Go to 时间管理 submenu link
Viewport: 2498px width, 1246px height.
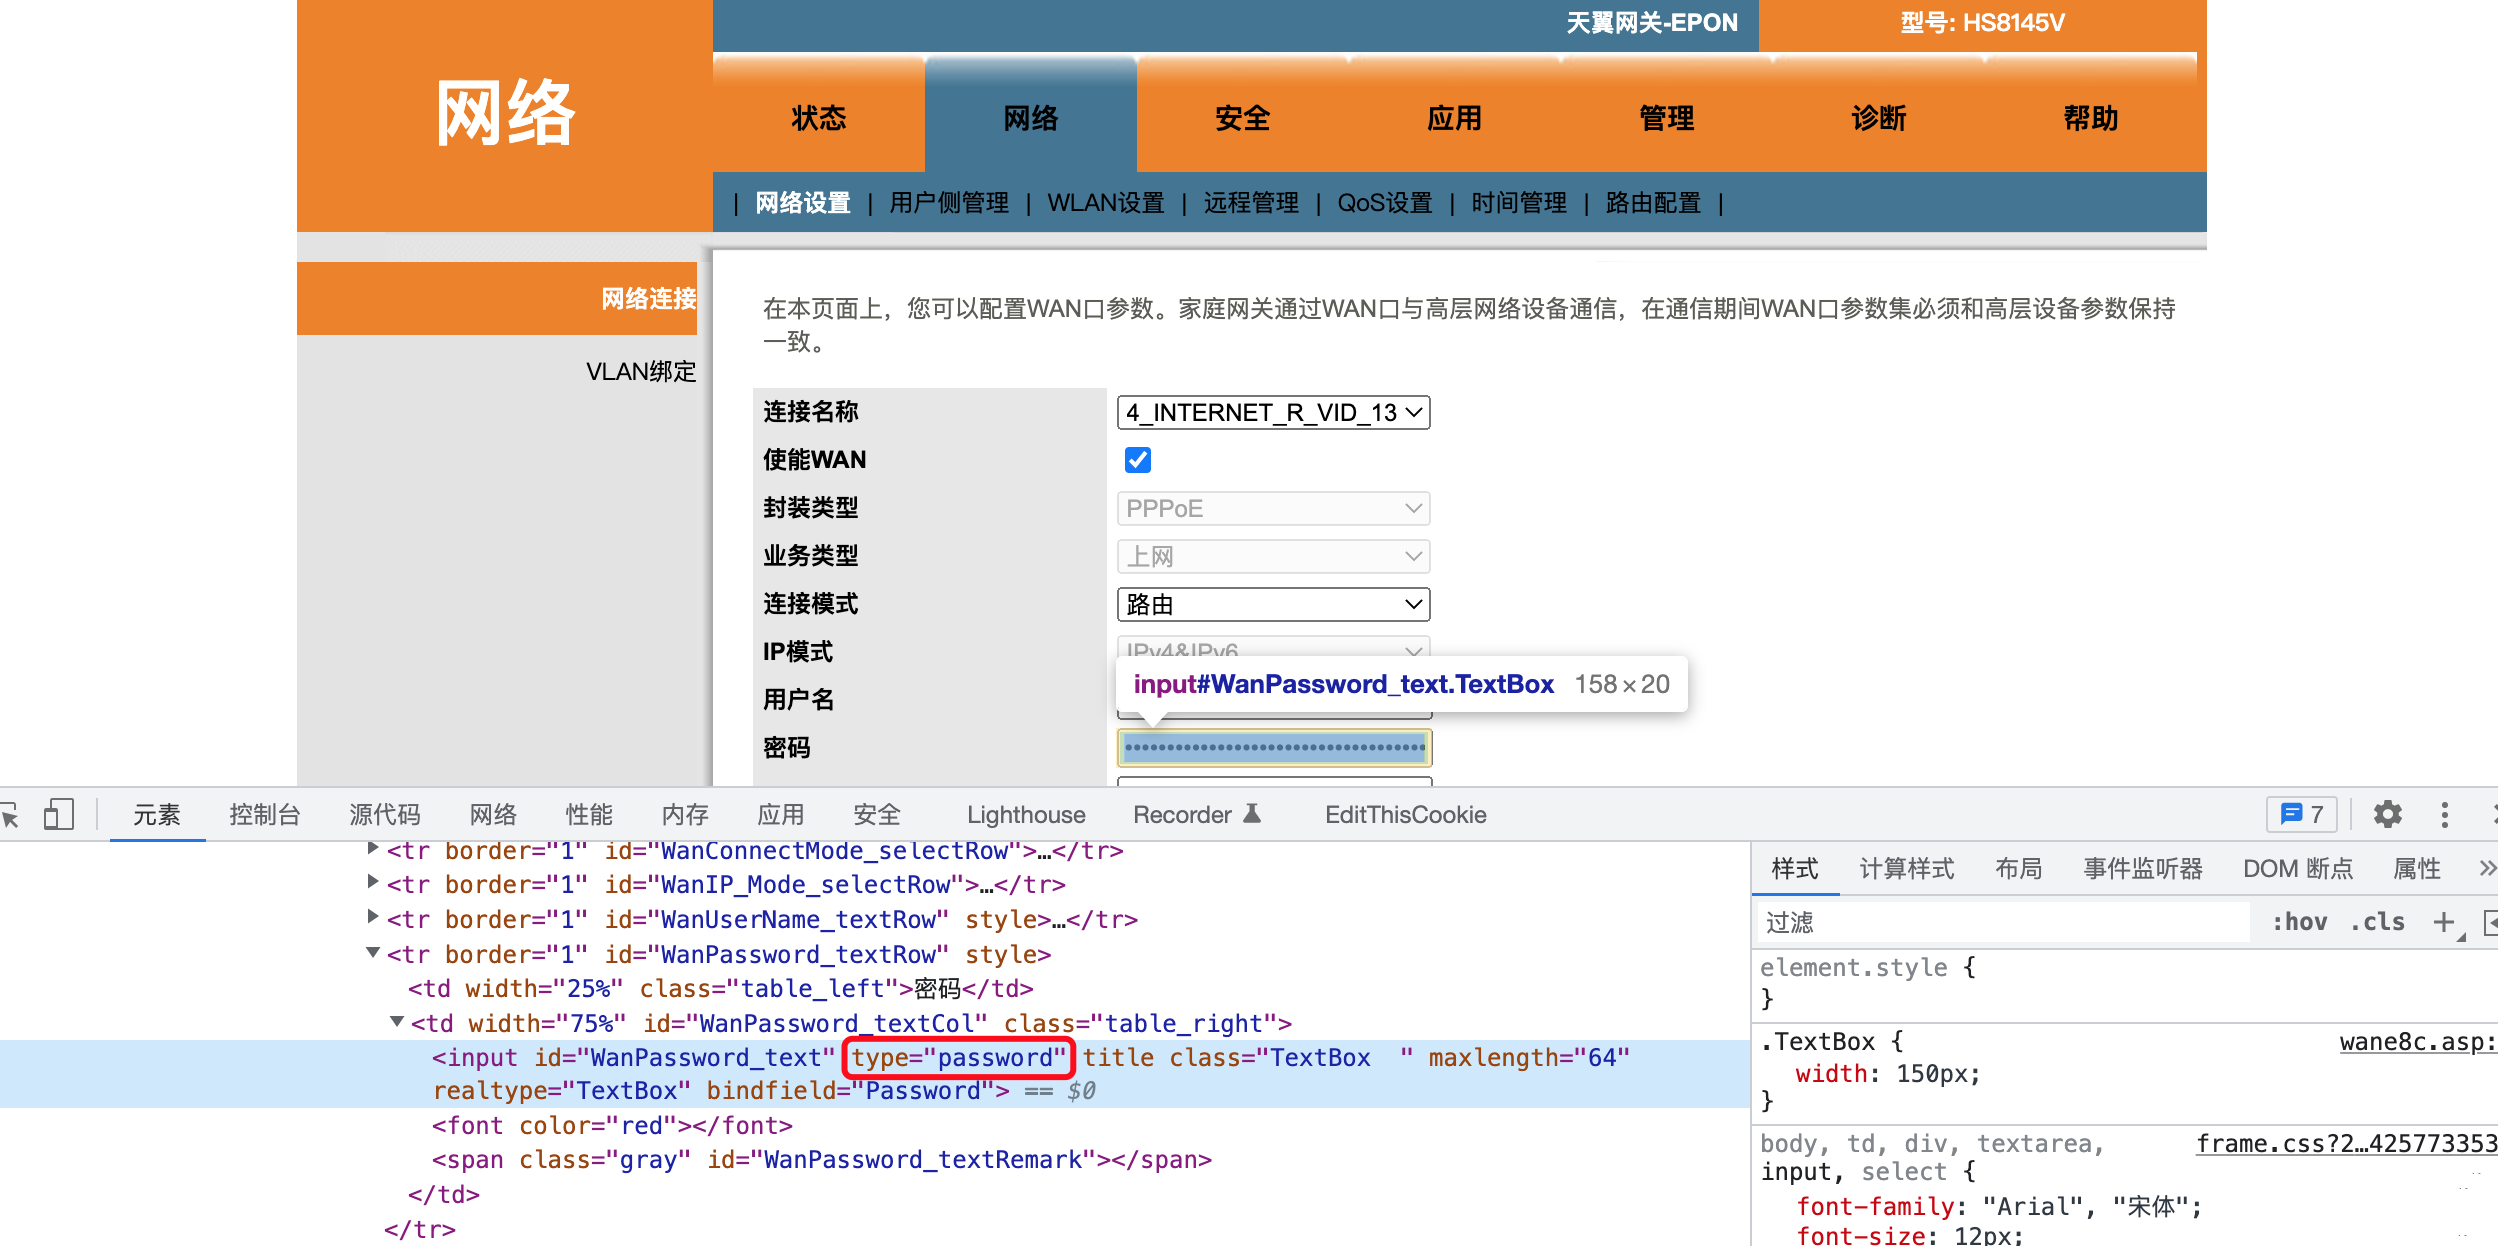pos(1519,203)
